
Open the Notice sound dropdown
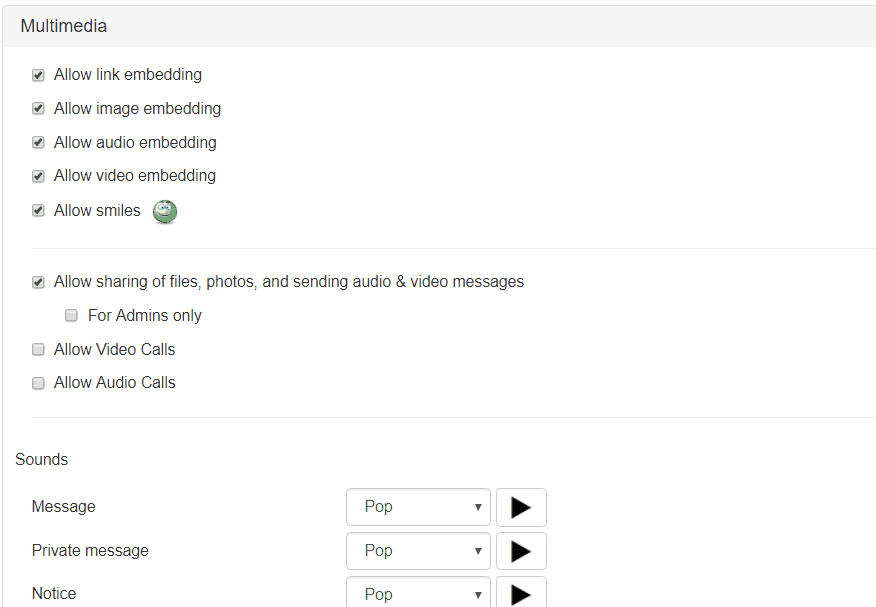pyautogui.click(x=418, y=593)
